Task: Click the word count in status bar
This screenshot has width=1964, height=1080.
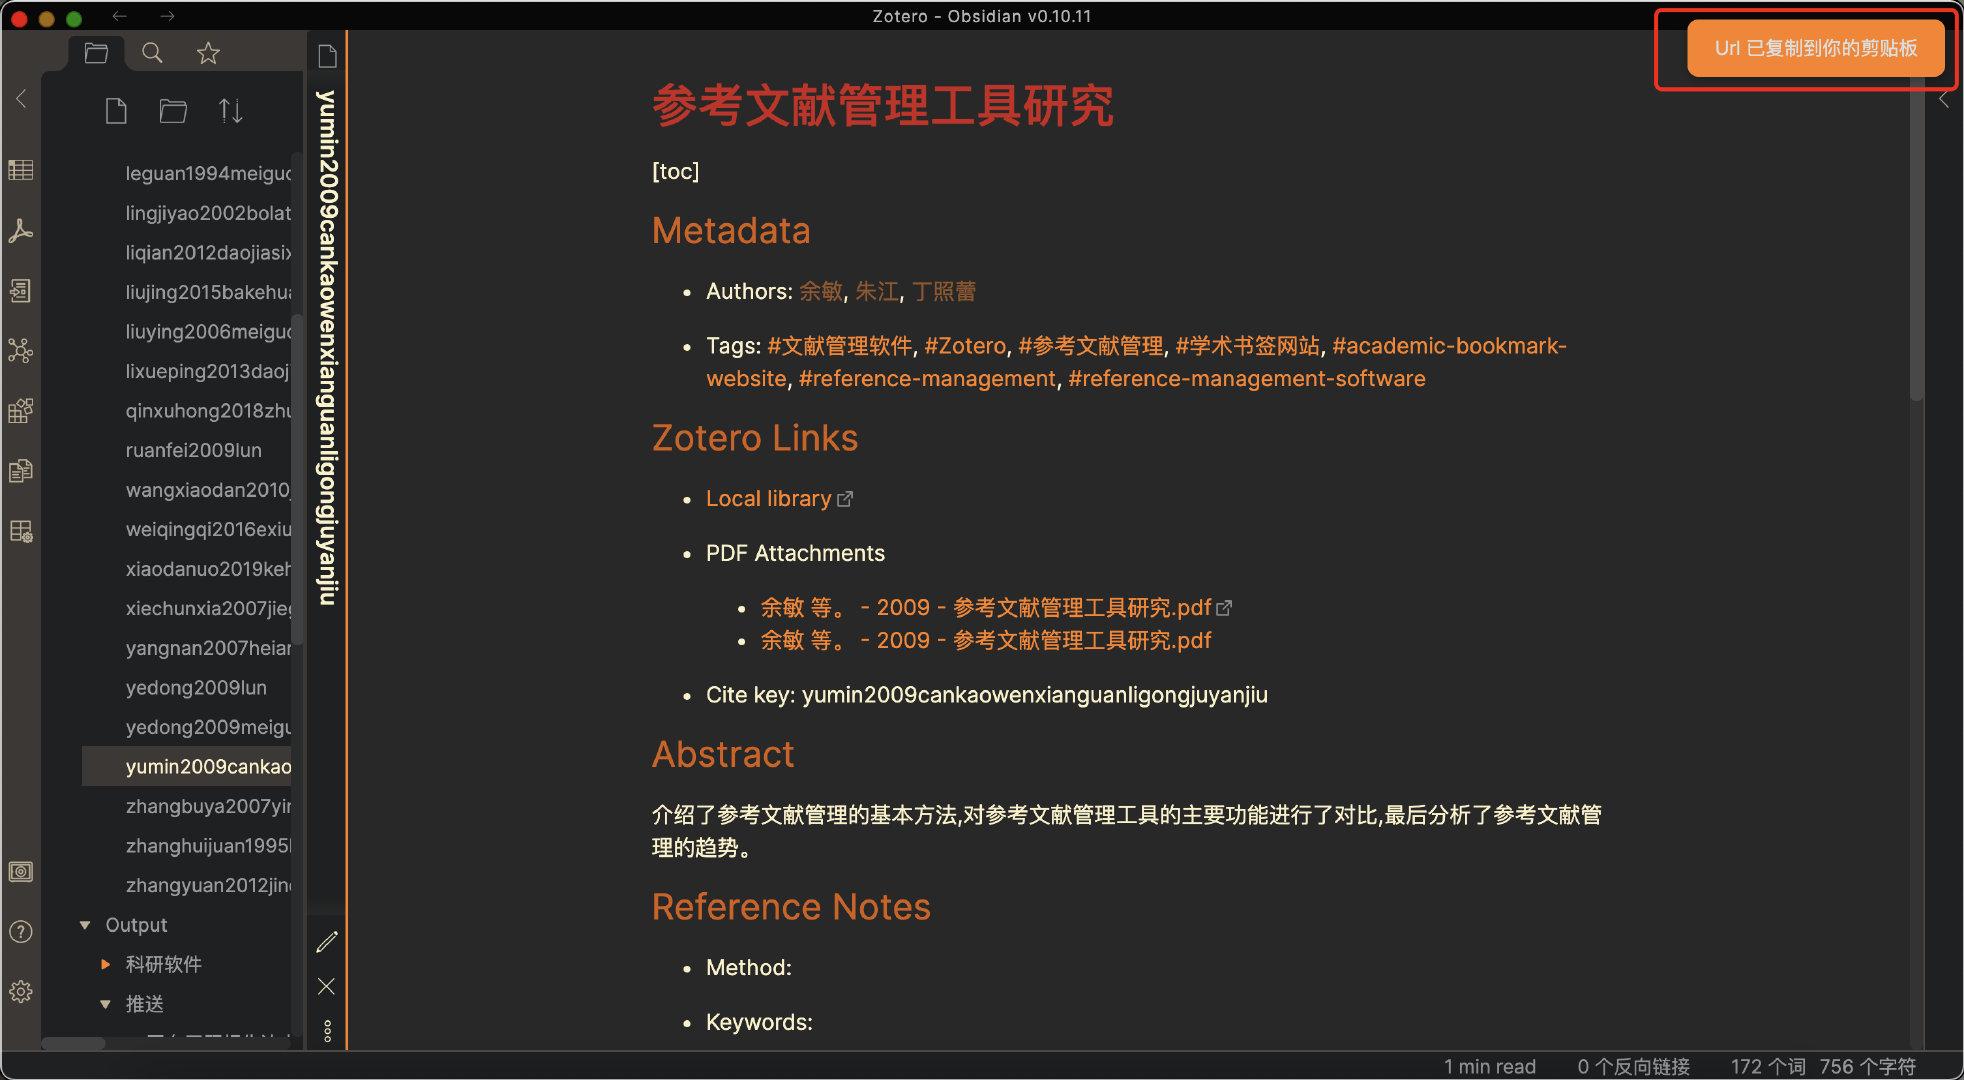Action: [1768, 1067]
